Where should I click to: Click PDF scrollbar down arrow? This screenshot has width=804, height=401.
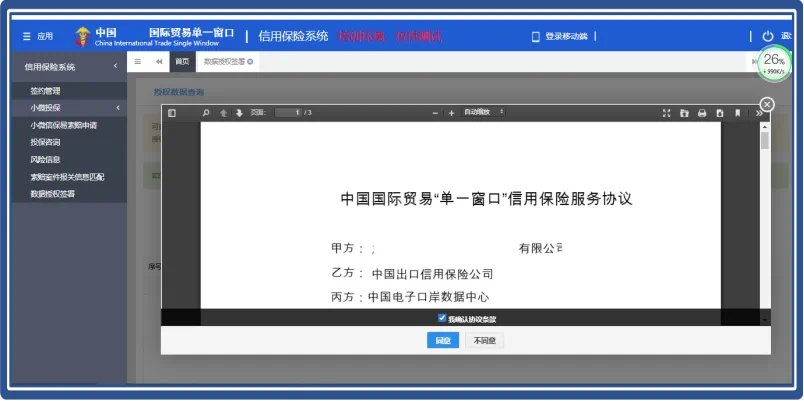(765, 320)
